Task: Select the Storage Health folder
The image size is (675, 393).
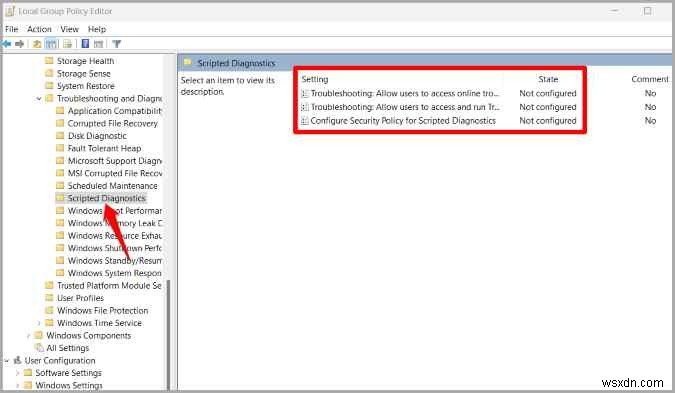Action: pos(85,61)
